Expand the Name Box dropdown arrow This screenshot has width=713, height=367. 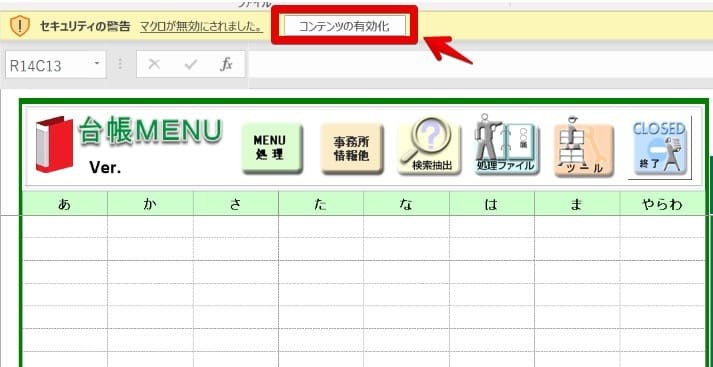96,64
